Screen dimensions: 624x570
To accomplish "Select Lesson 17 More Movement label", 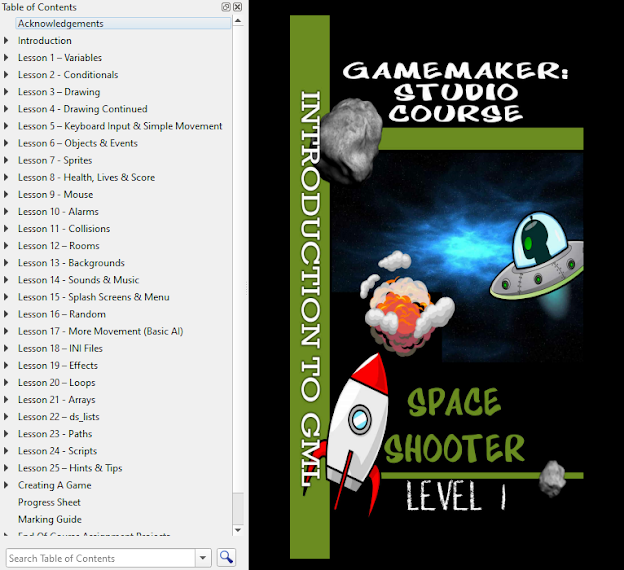I will (x=100, y=332).
